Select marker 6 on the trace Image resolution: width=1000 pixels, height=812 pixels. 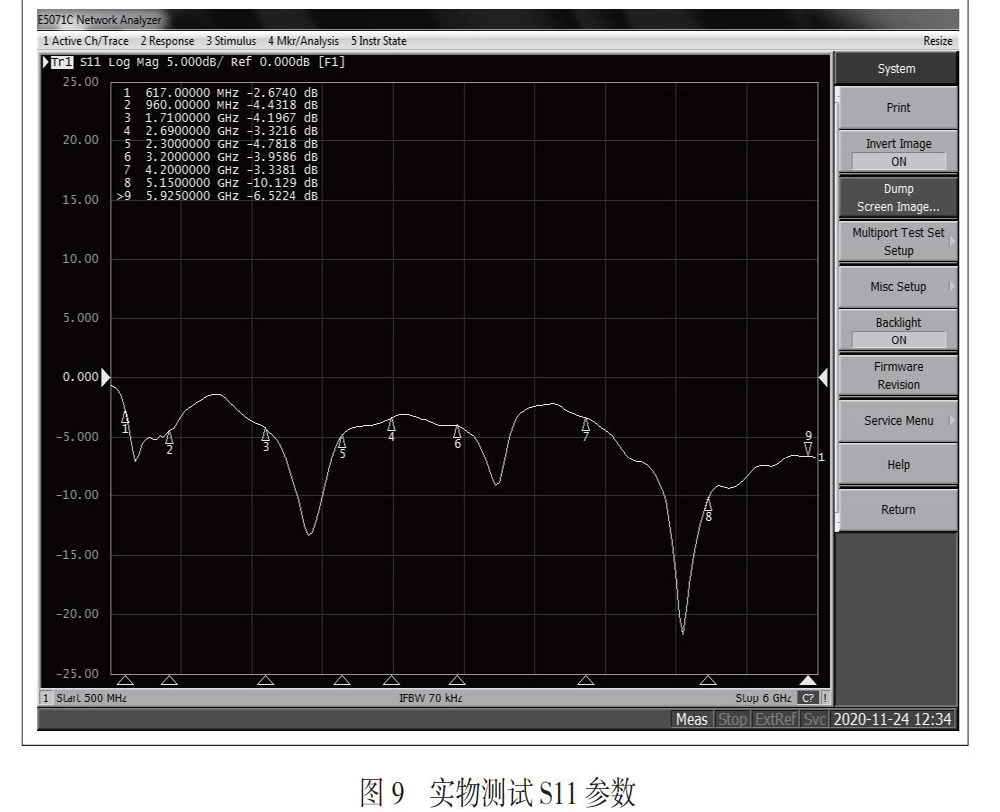click(x=457, y=438)
